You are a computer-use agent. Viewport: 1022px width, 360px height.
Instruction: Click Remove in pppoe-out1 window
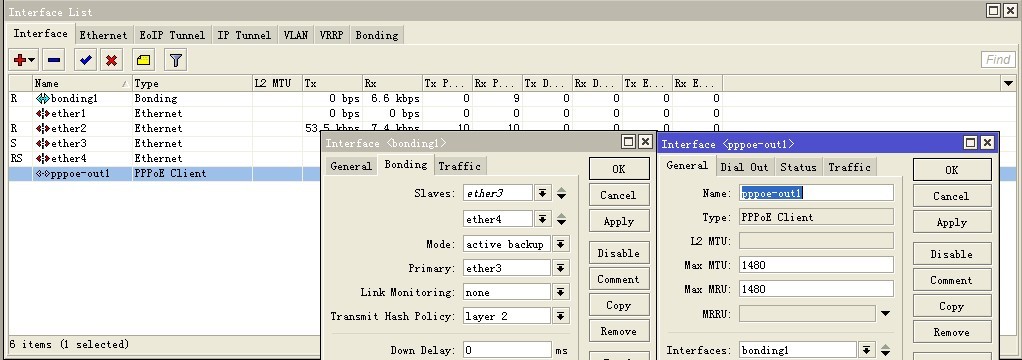[952, 332]
